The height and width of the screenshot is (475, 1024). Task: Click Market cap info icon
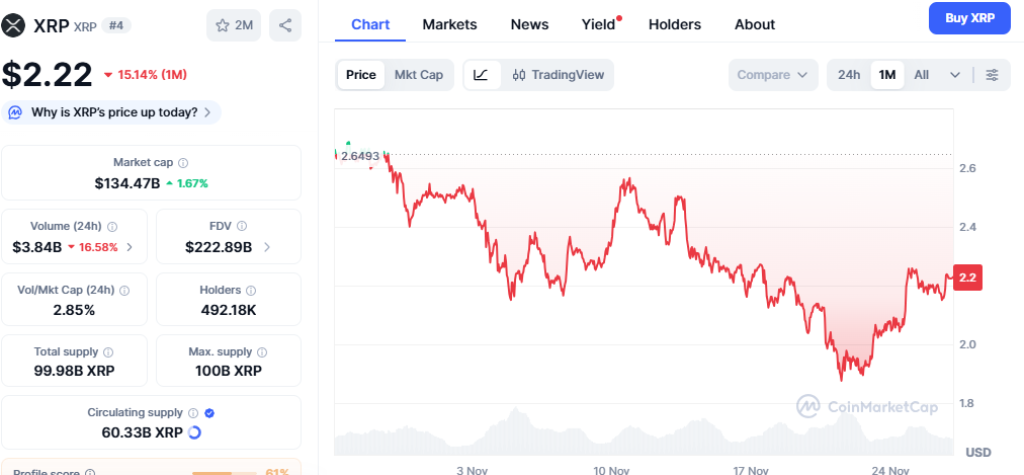pos(183,162)
